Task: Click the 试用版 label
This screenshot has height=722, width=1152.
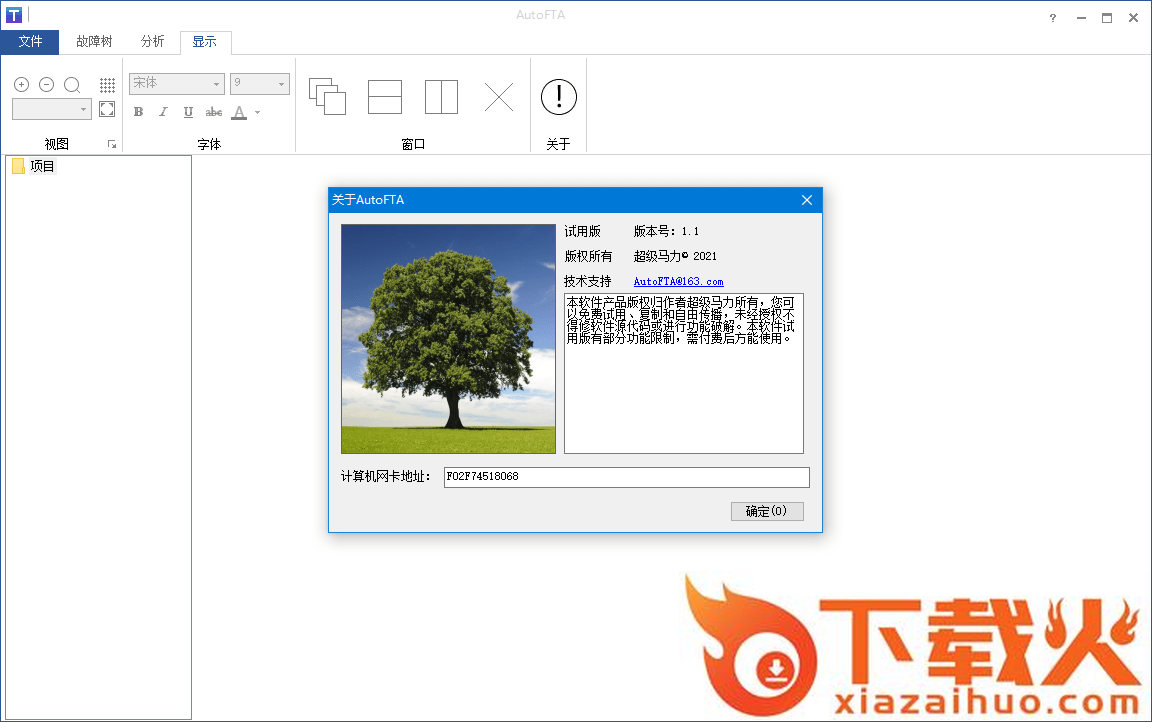Action: 583,231
